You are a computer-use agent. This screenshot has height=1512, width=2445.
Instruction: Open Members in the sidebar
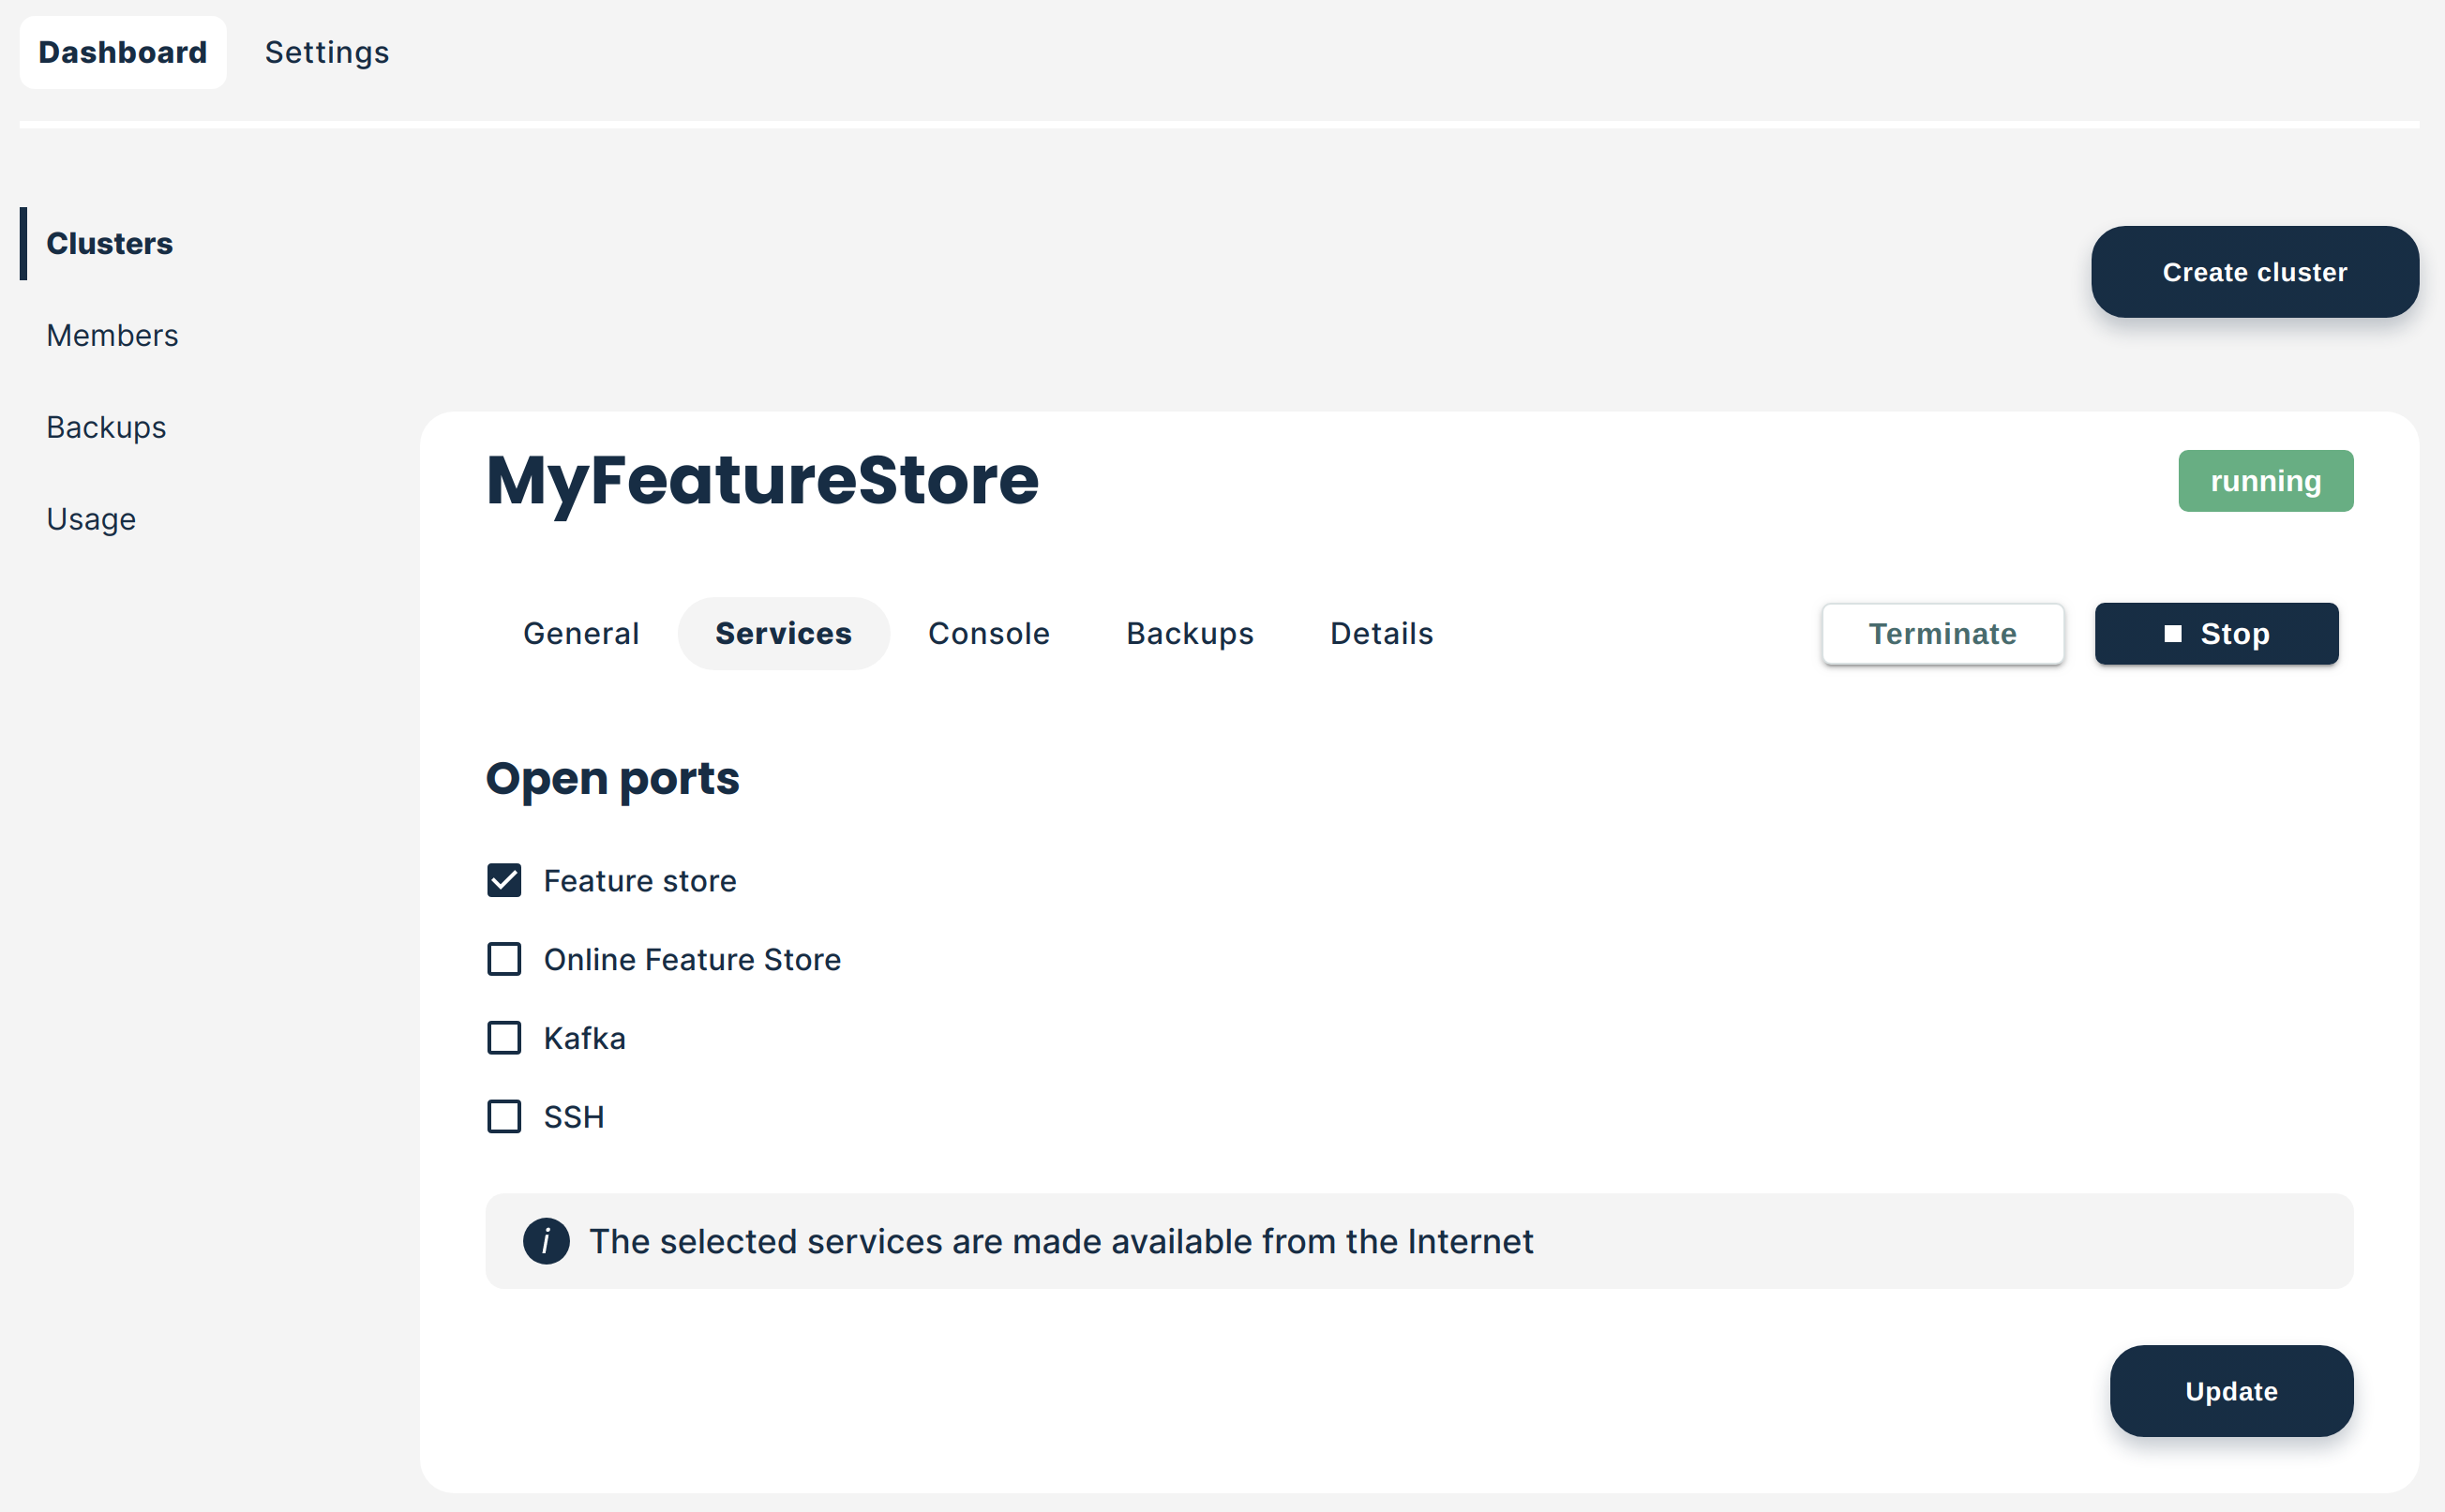pyautogui.click(x=112, y=335)
